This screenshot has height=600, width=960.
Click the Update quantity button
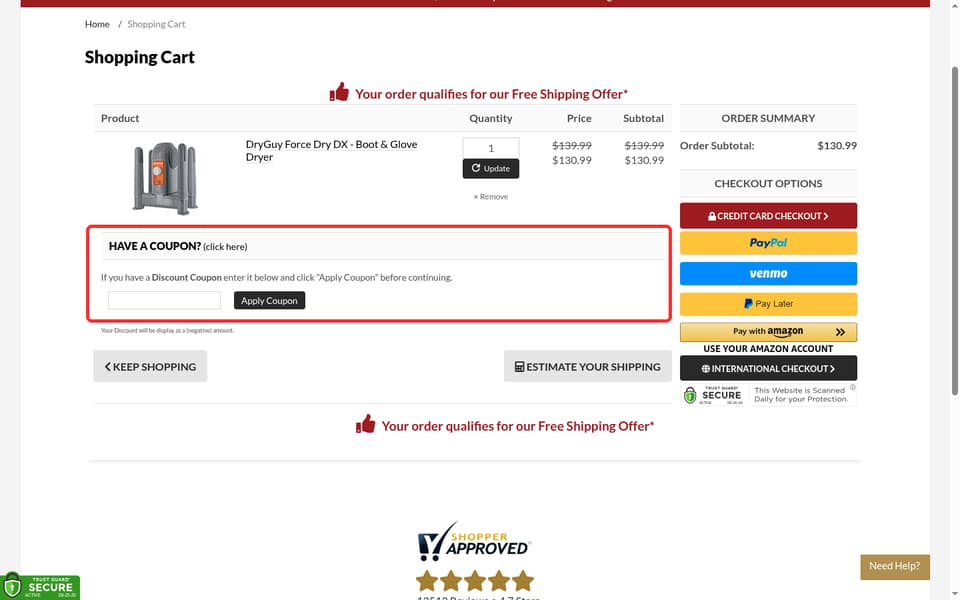pyautogui.click(x=490, y=168)
